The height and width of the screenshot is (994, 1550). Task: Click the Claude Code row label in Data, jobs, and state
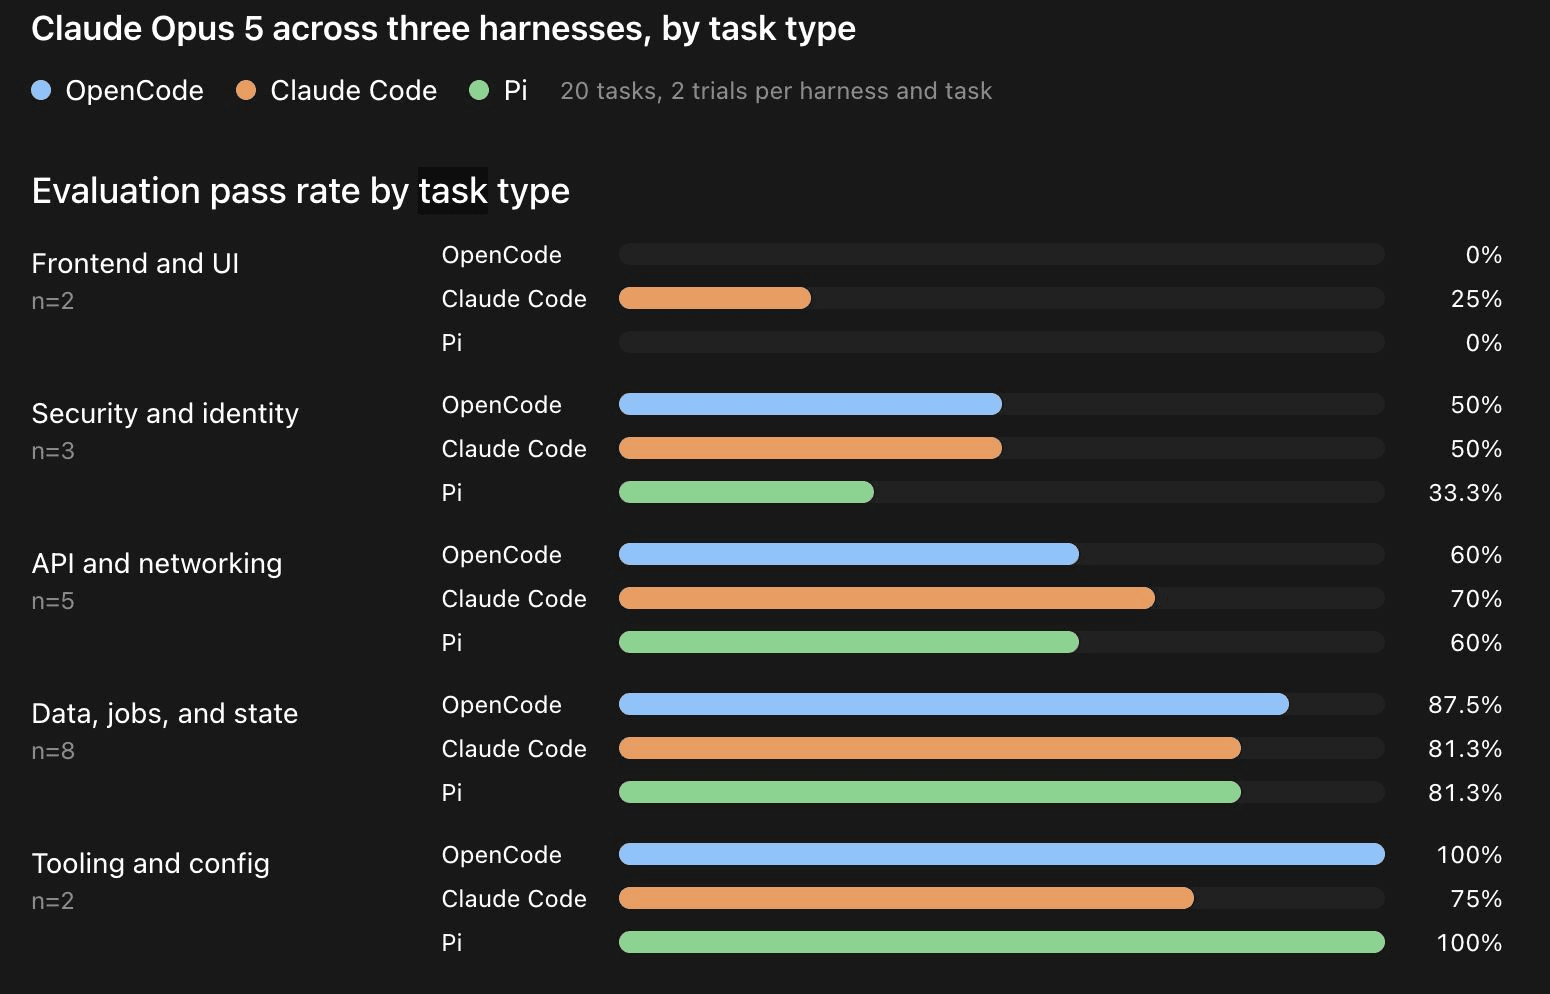(514, 749)
